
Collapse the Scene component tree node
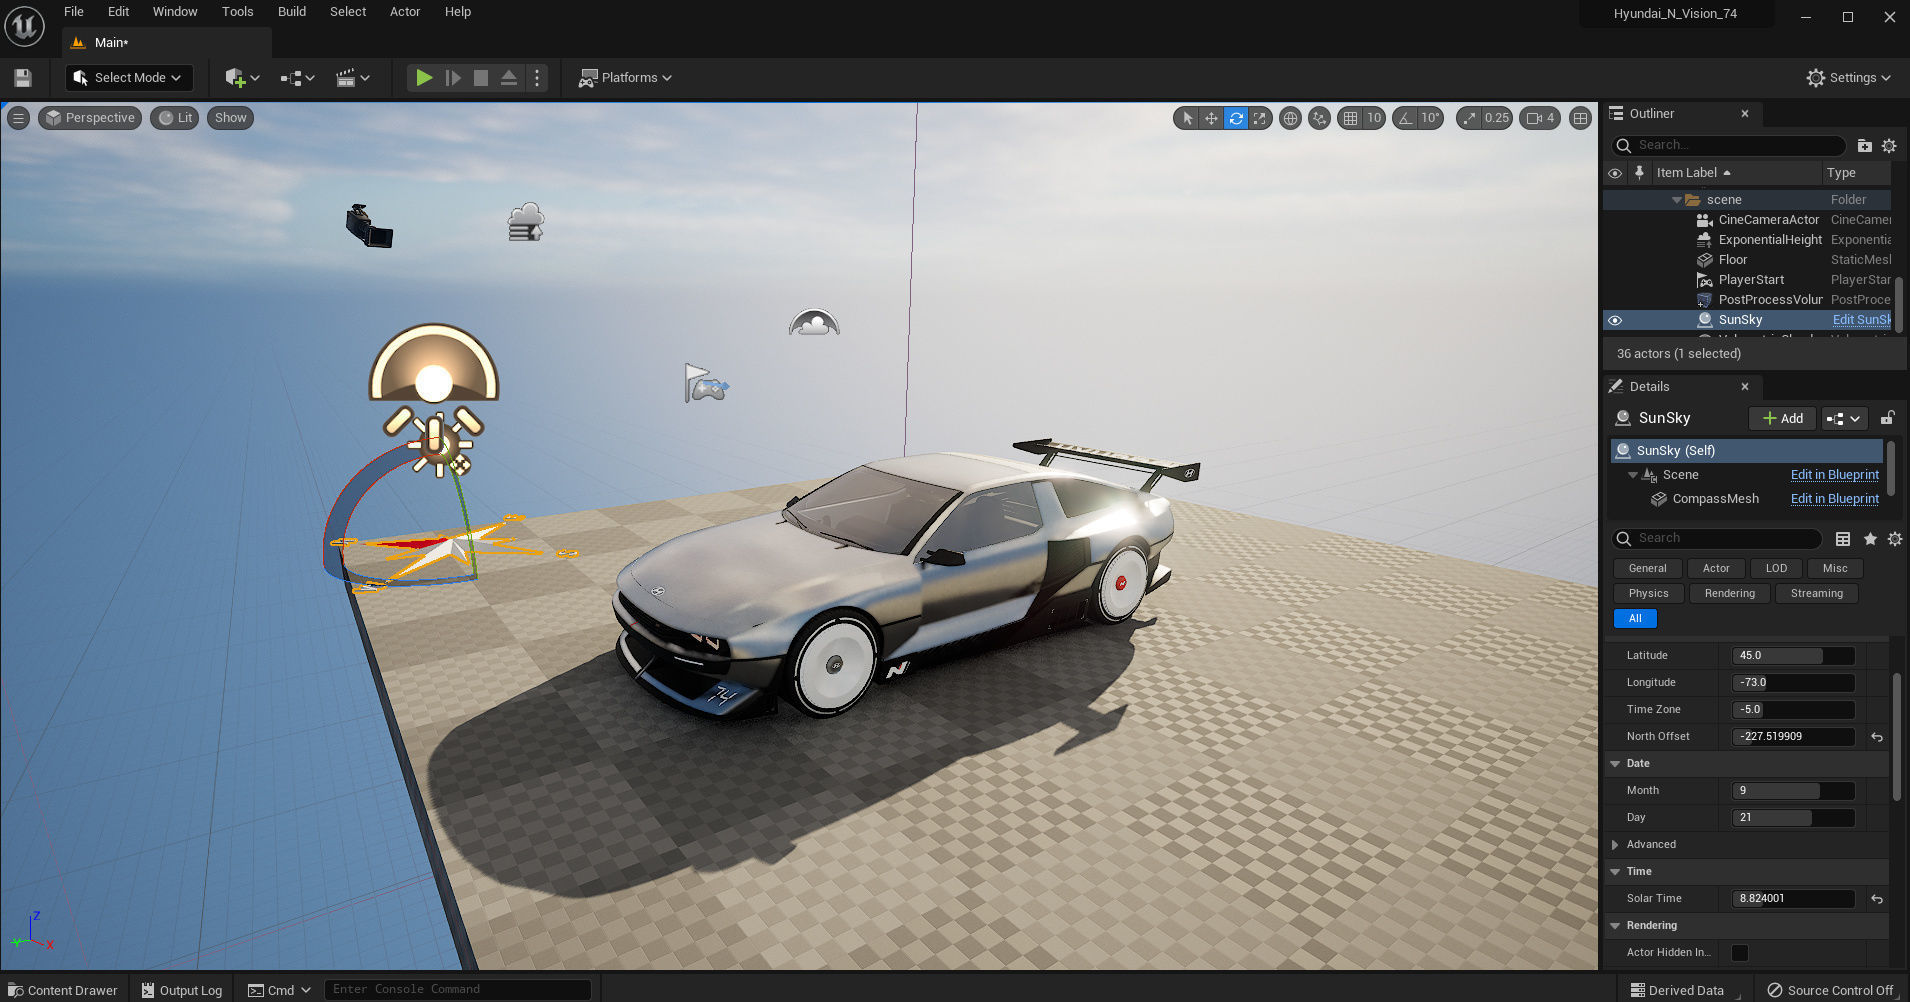(1633, 475)
